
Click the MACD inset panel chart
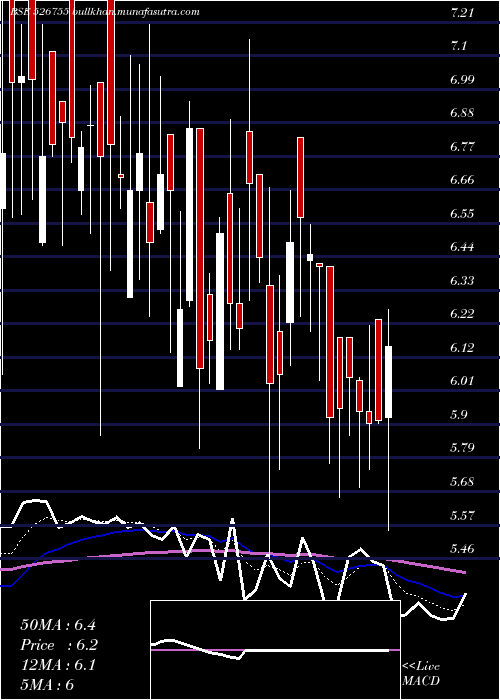pos(275,650)
